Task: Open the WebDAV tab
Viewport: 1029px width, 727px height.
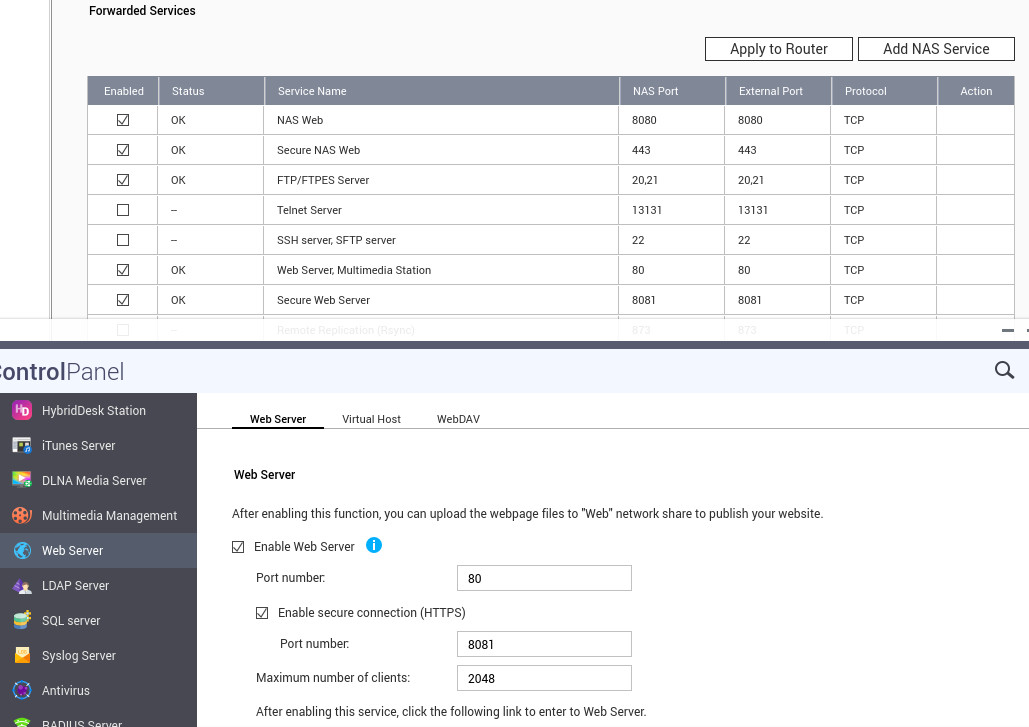Action: 458,419
